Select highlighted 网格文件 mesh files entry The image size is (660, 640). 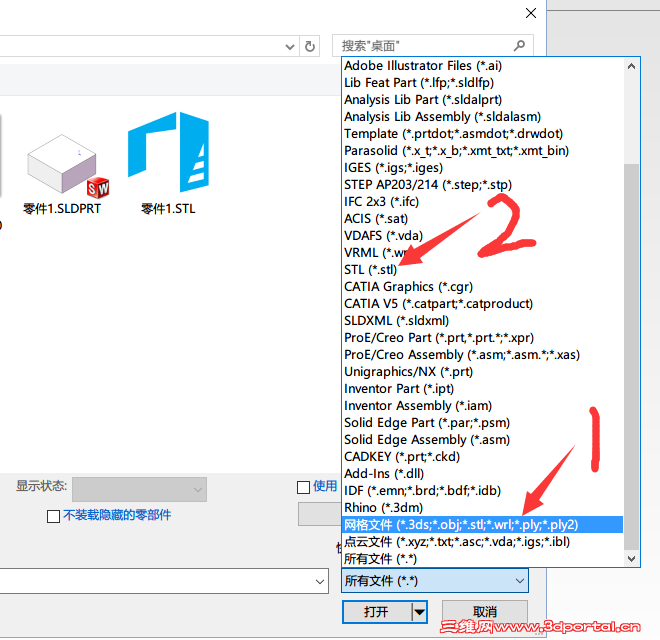coord(482,525)
